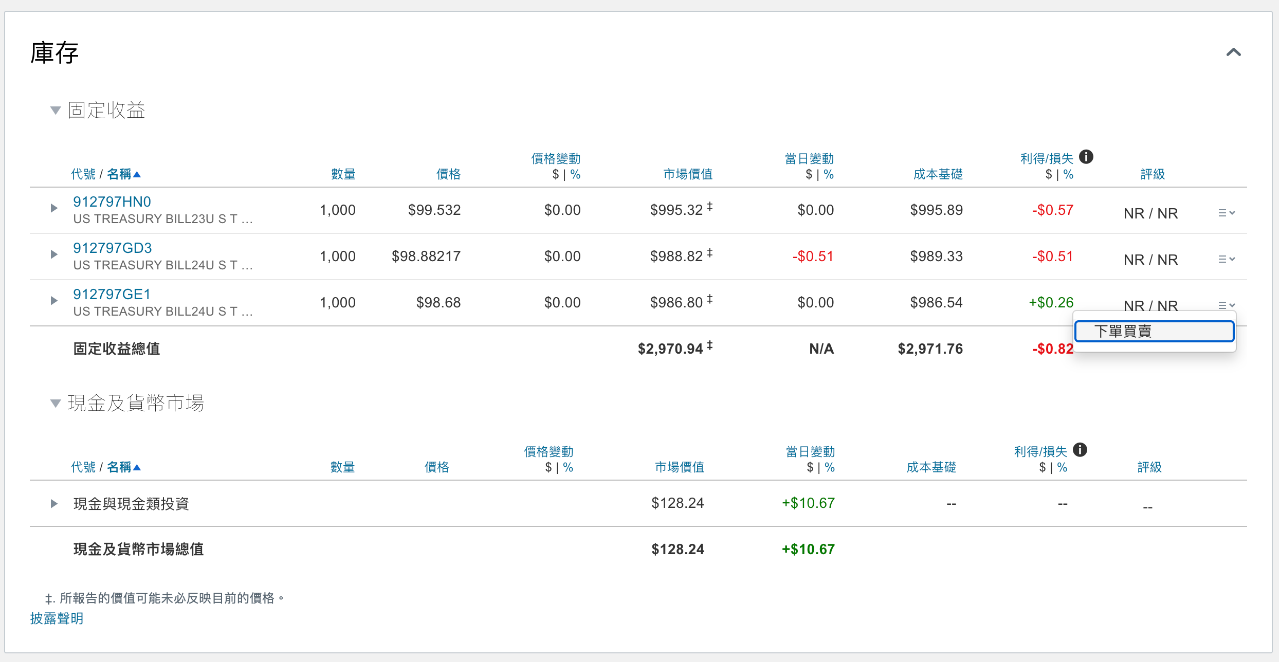Expand the 現金與現金類投資 row

(53, 503)
